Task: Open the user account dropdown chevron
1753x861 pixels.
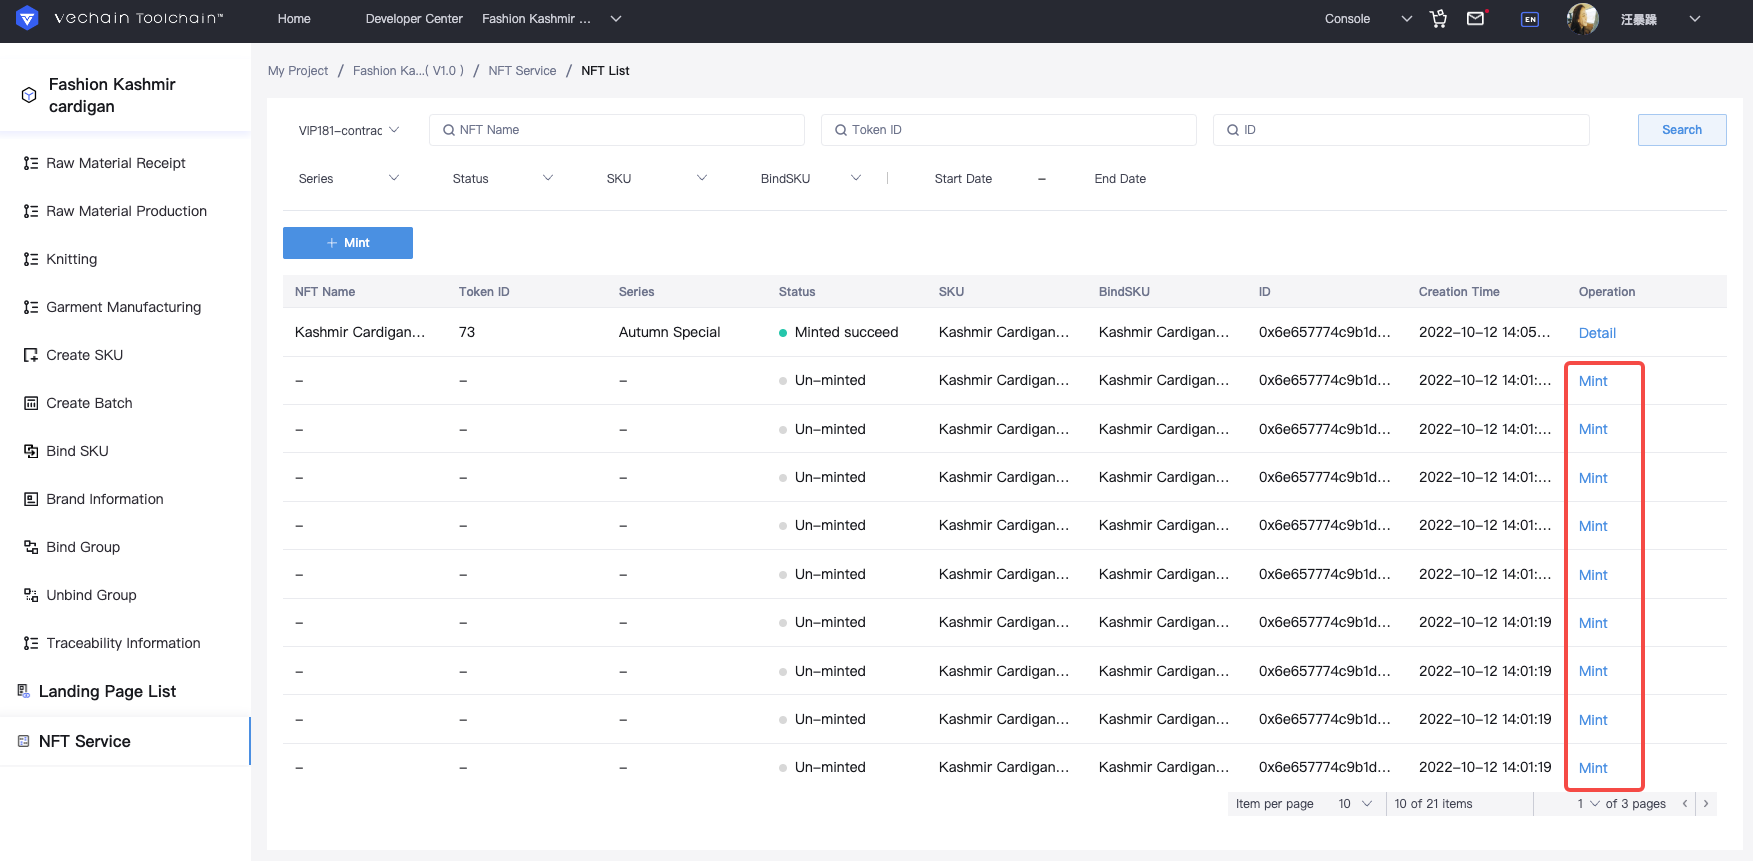Action: pyautogui.click(x=1695, y=19)
